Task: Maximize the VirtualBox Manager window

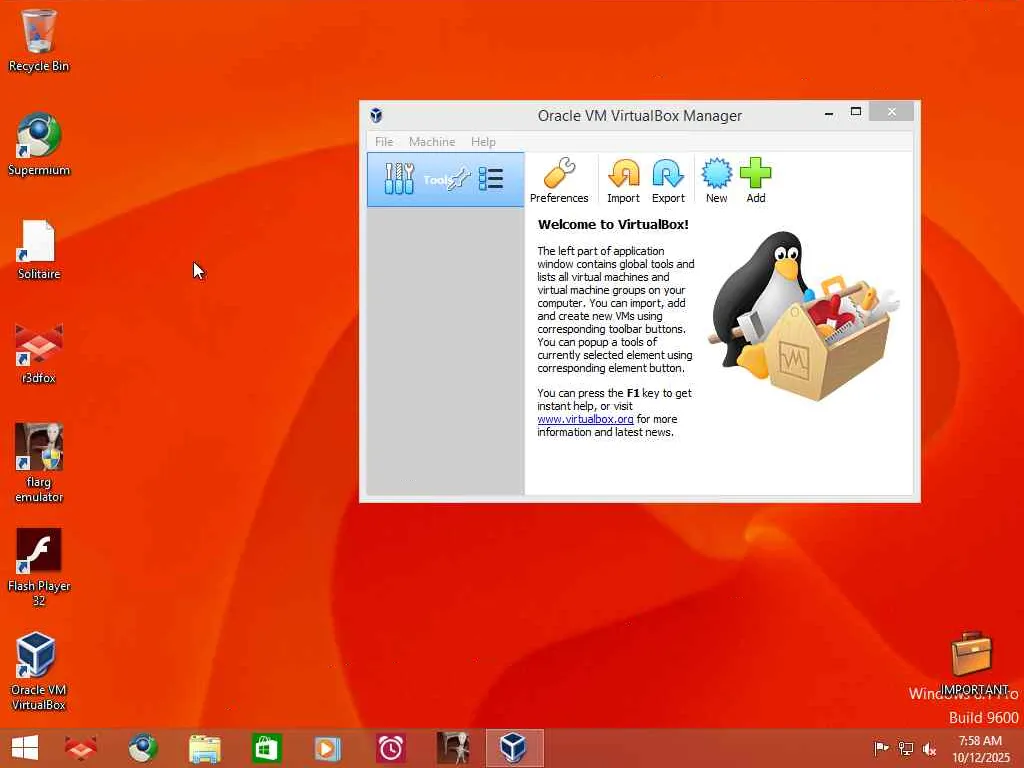Action: point(856,112)
